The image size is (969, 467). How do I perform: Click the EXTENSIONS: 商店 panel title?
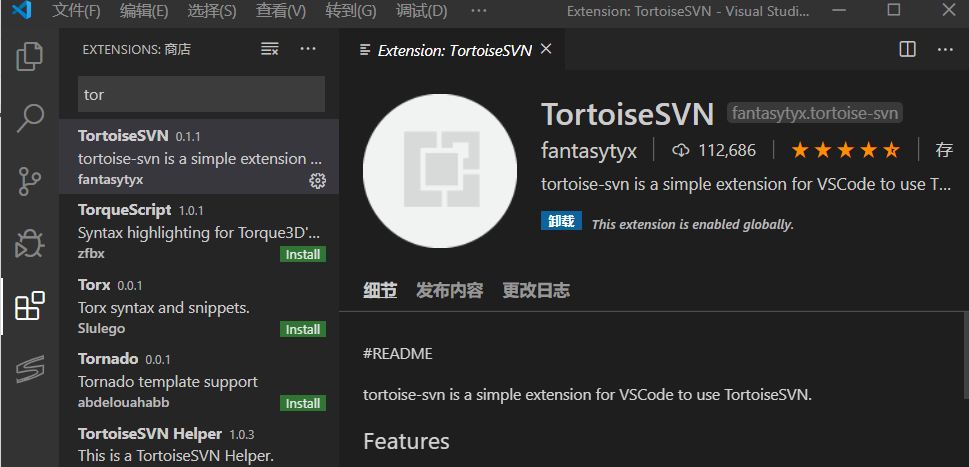[137, 50]
